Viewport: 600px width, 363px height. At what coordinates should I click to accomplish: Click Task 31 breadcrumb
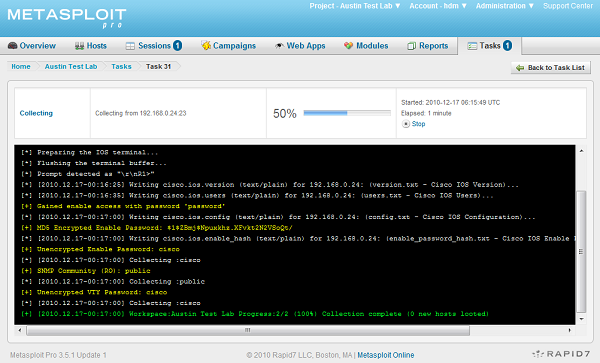coord(158,67)
